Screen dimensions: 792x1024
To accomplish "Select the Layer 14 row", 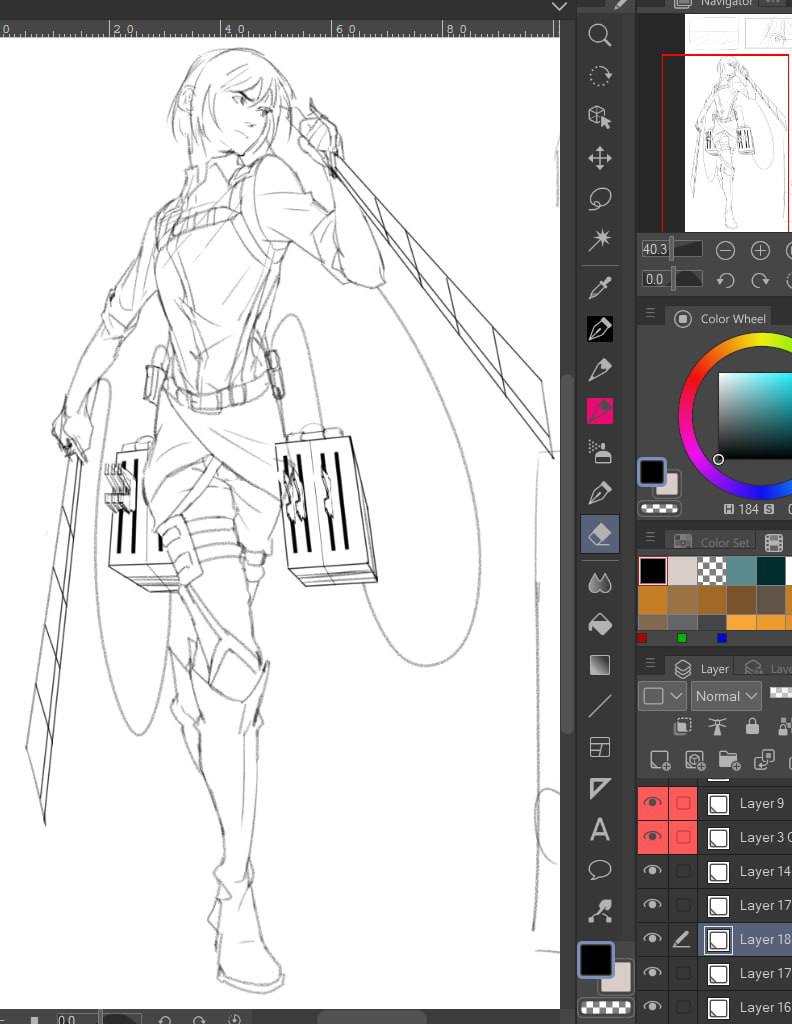I will pyautogui.click(x=744, y=871).
